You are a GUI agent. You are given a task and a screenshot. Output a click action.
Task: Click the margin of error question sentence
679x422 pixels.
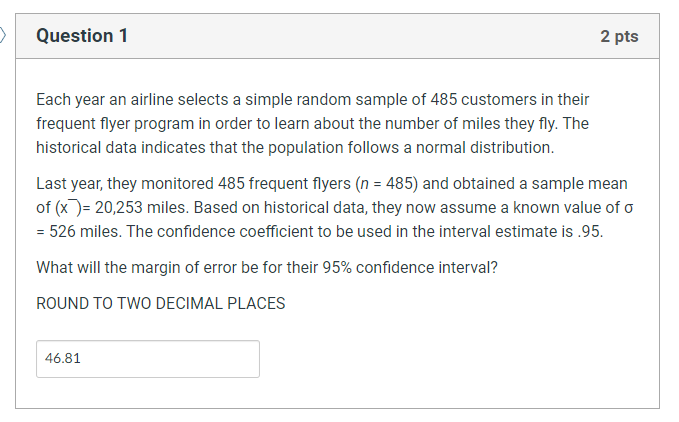[267, 267]
